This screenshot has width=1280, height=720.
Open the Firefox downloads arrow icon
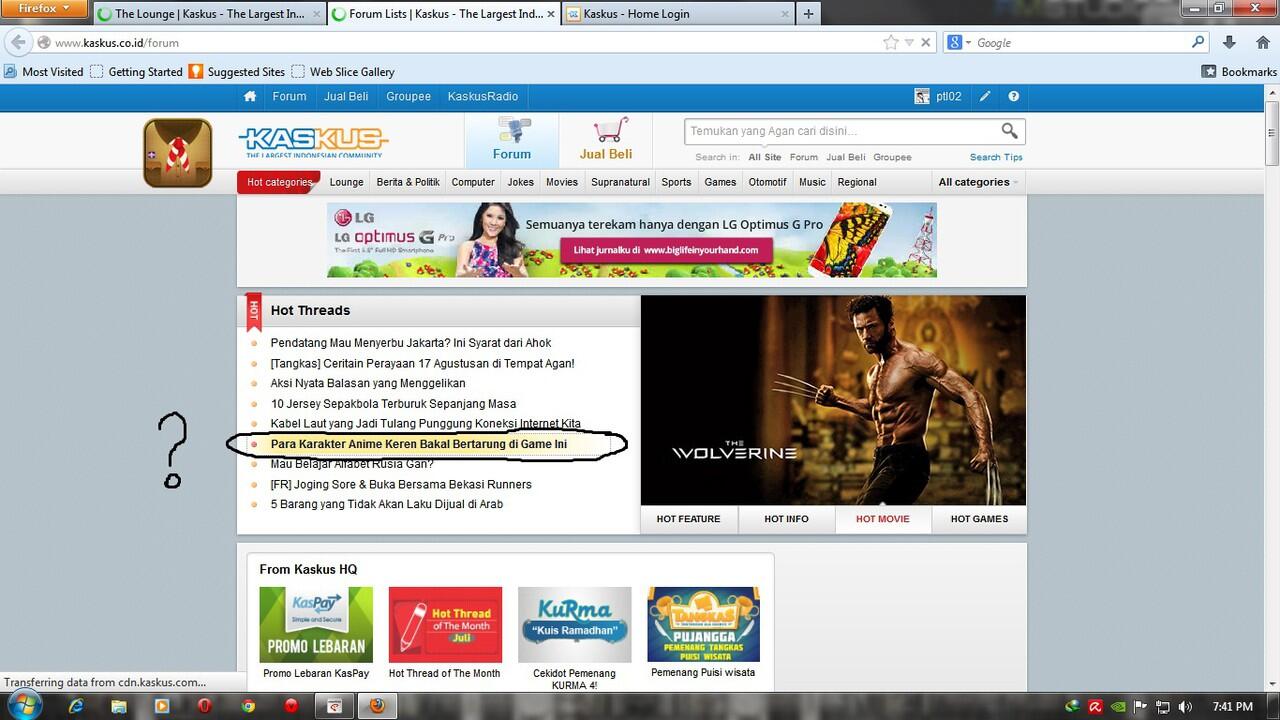pyautogui.click(x=1230, y=42)
